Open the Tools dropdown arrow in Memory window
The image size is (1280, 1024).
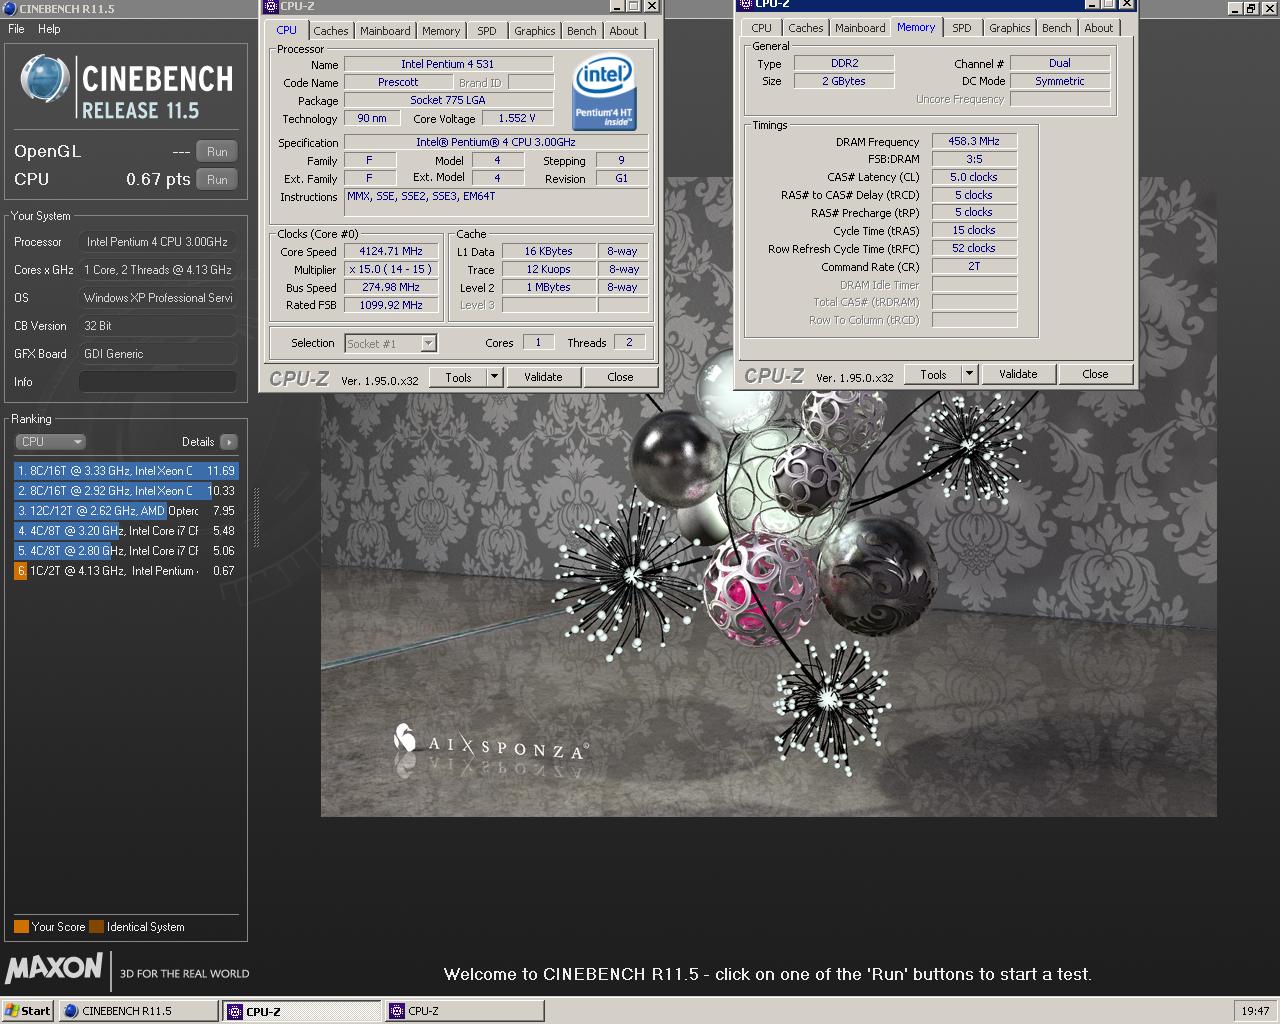click(x=969, y=374)
